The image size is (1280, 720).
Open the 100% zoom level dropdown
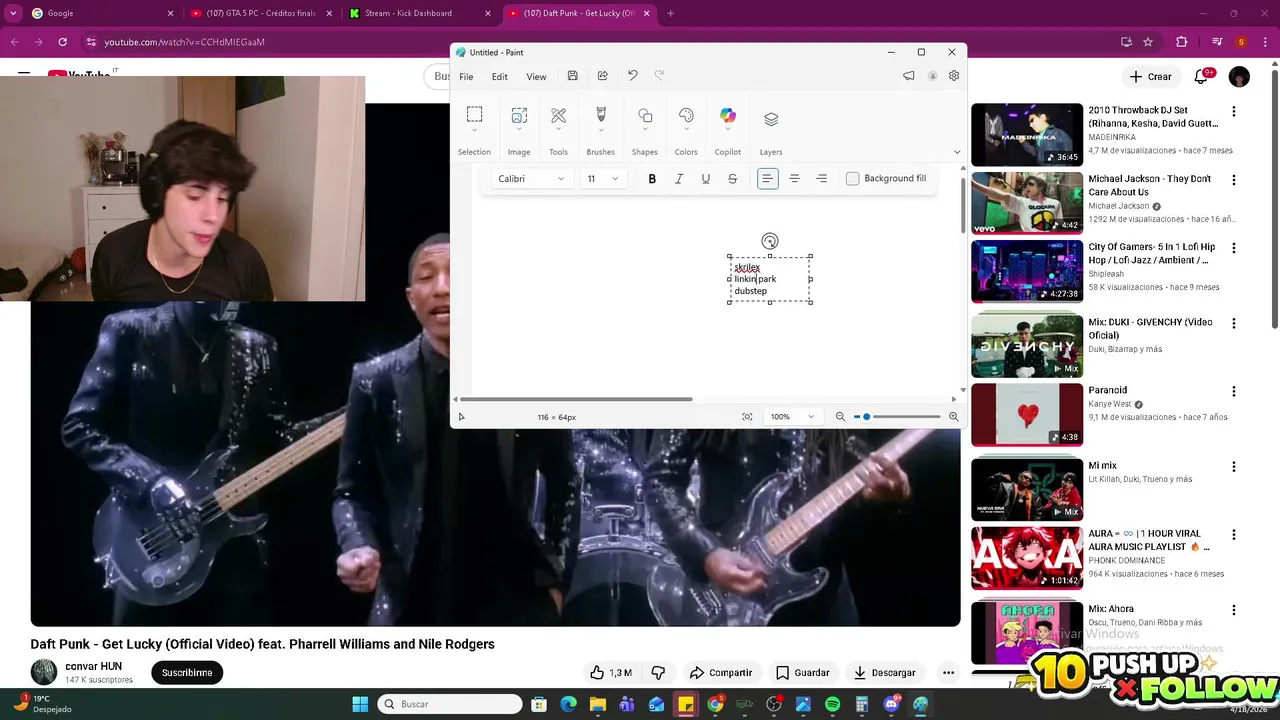coord(792,417)
